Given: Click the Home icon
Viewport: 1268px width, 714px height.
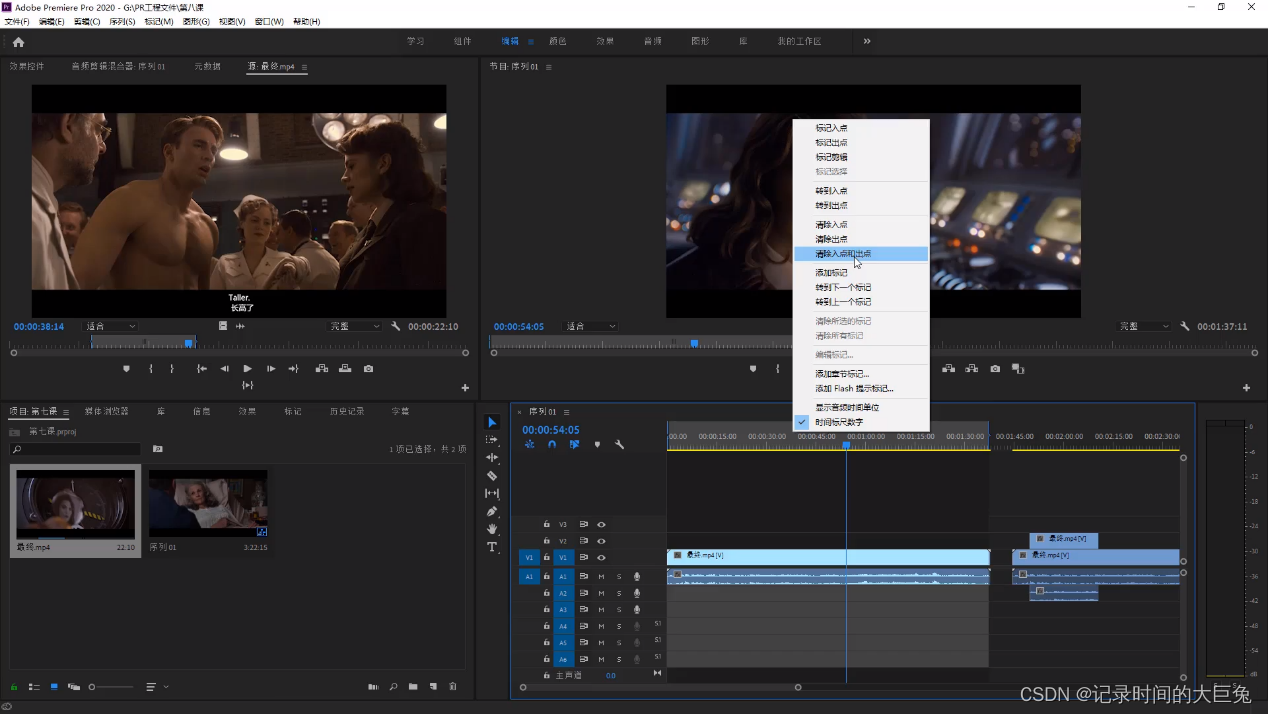Looking at the screenshot, I should point(18,42).
